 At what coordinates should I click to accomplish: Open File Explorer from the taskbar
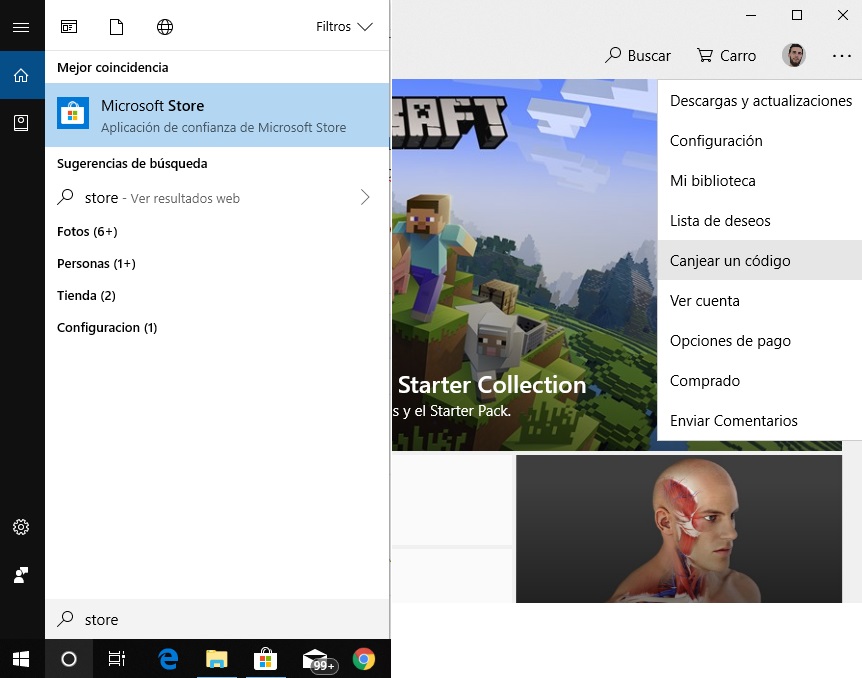(216, 659)
